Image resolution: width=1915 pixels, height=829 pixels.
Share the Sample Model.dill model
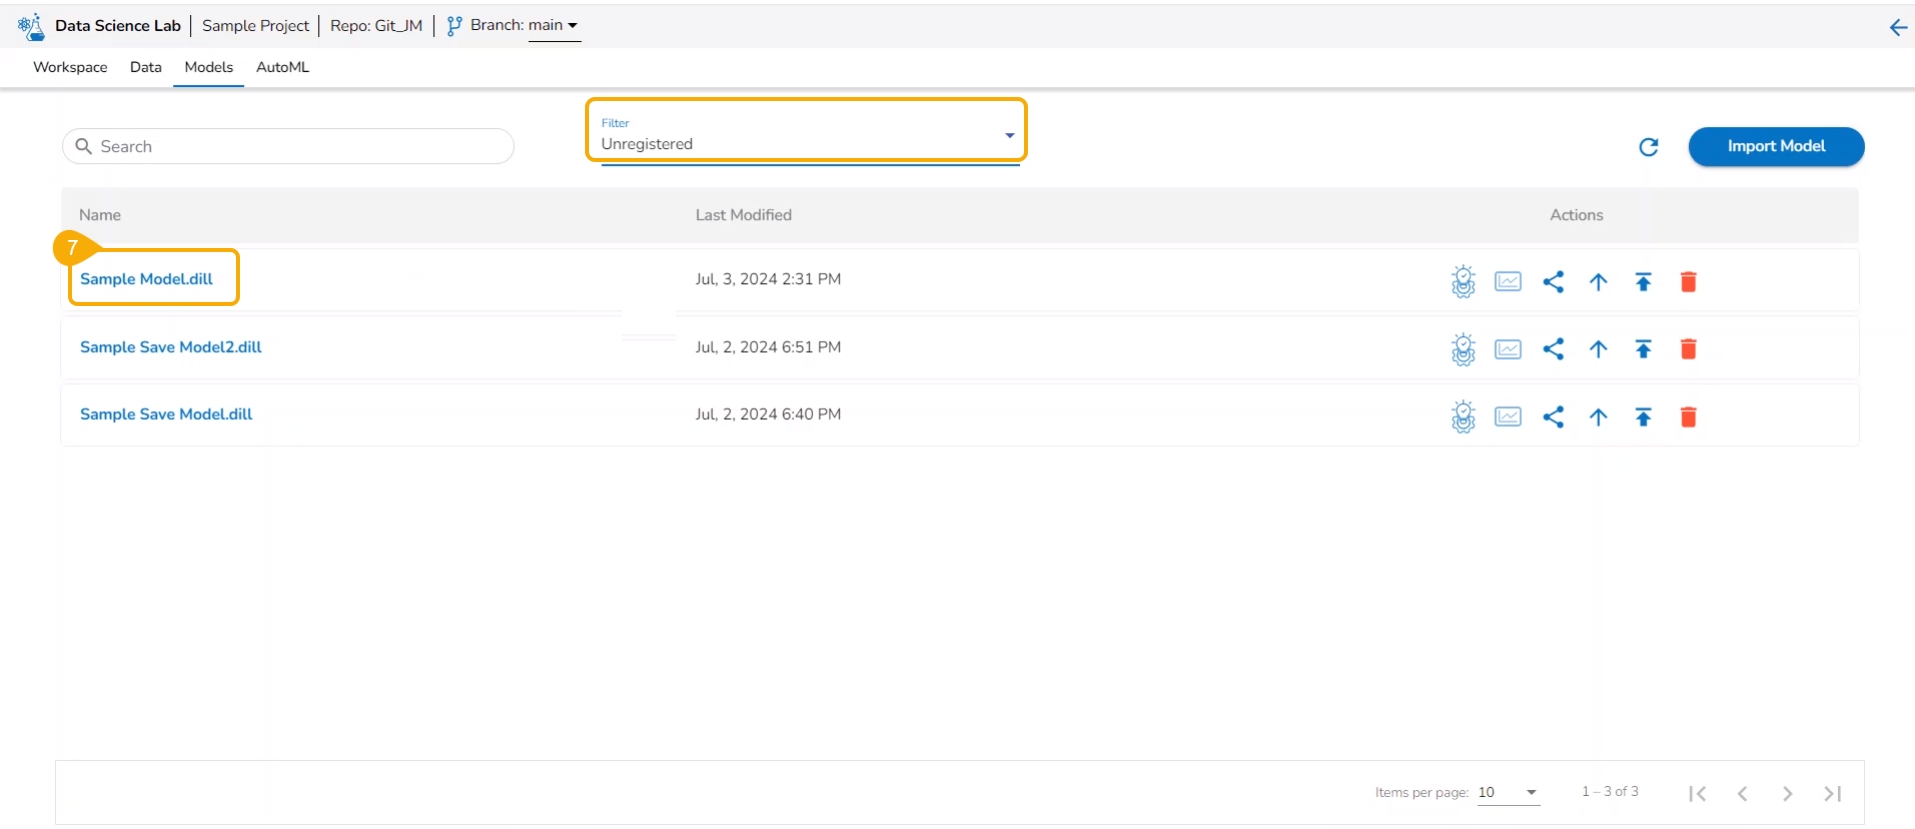[1552, 282]
